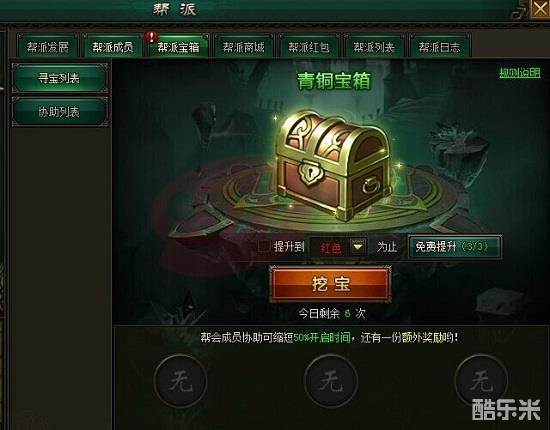Click the first empty 无 helper slot
550x430 pixels.
[x=180, y=381]
